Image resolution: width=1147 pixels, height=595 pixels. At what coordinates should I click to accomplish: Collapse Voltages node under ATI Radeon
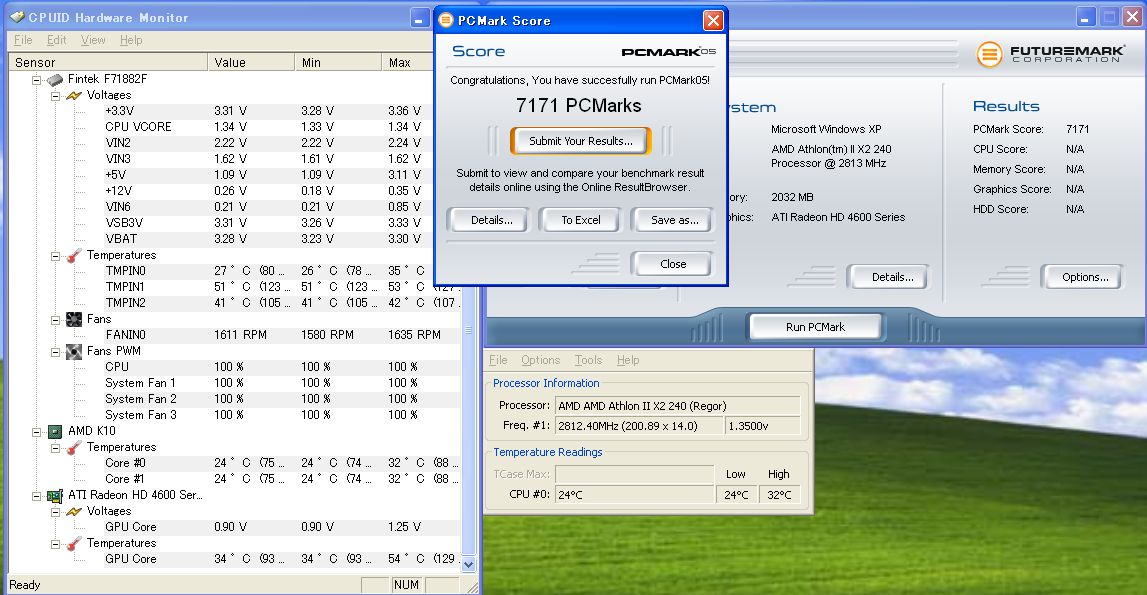55,512
